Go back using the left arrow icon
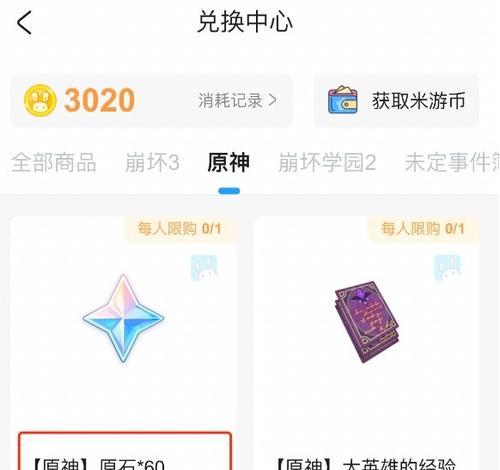 24,22
